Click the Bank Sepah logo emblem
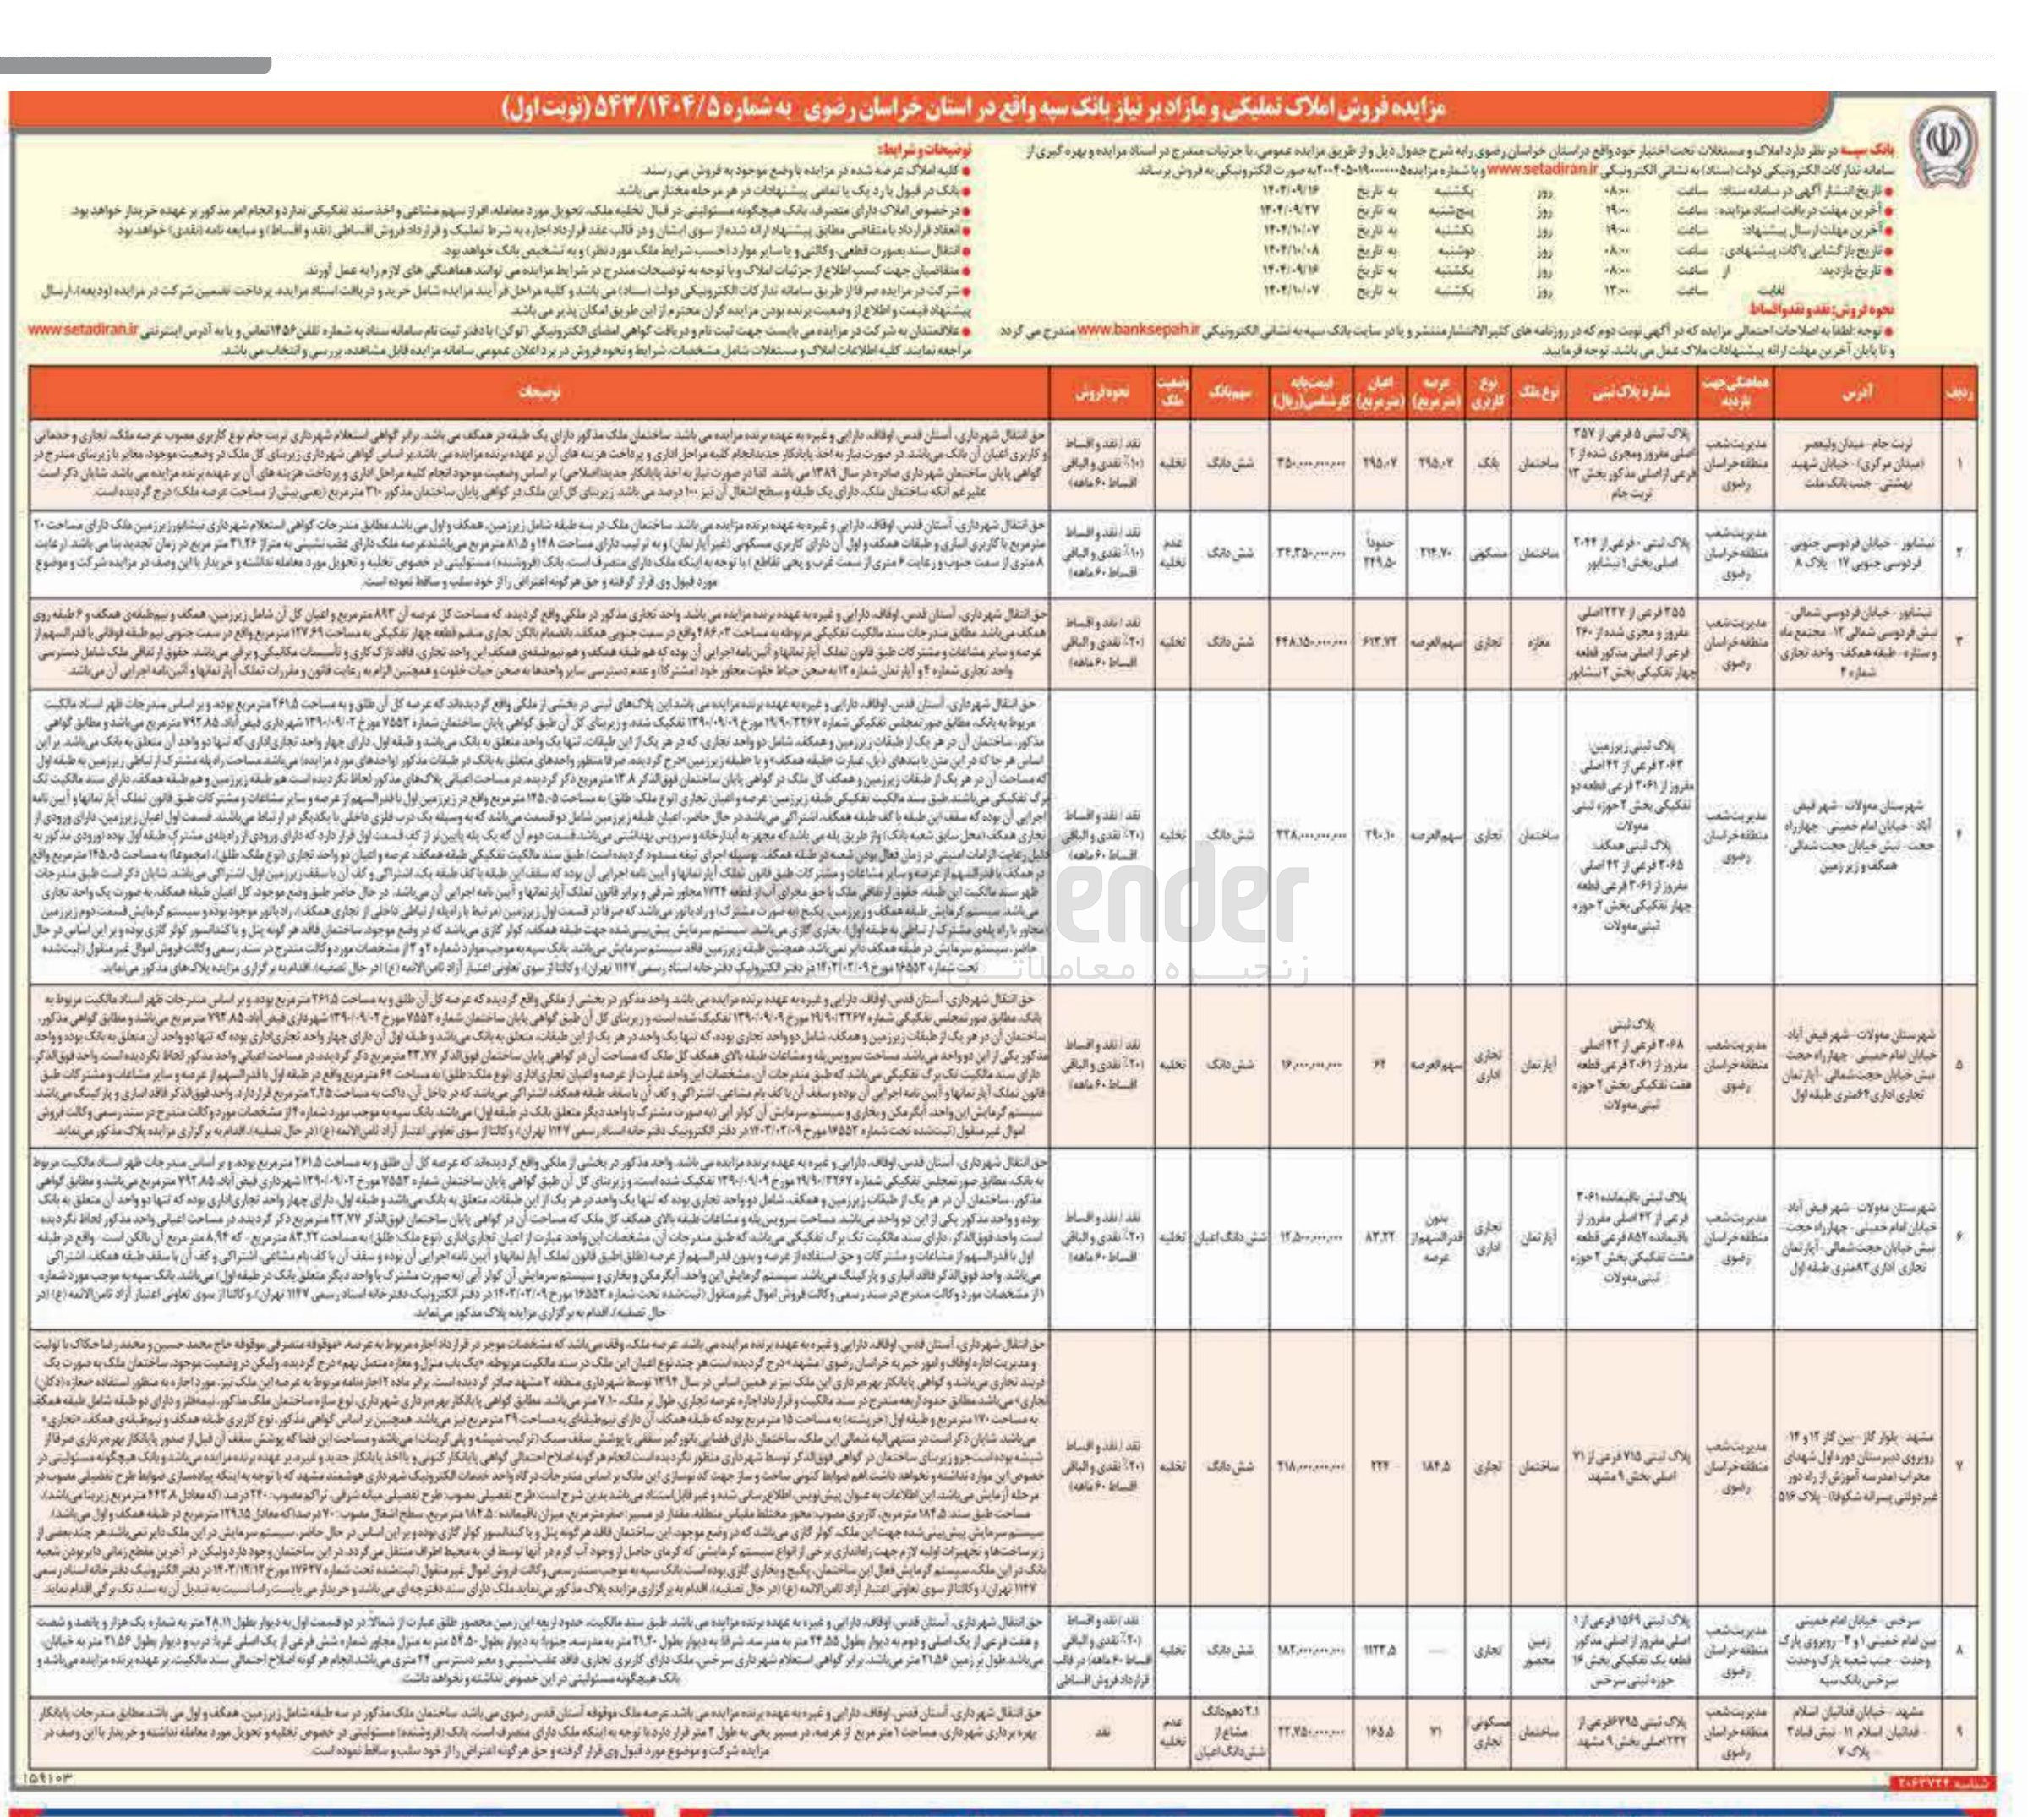The image size is (2044, 1817). point(1941,145)
